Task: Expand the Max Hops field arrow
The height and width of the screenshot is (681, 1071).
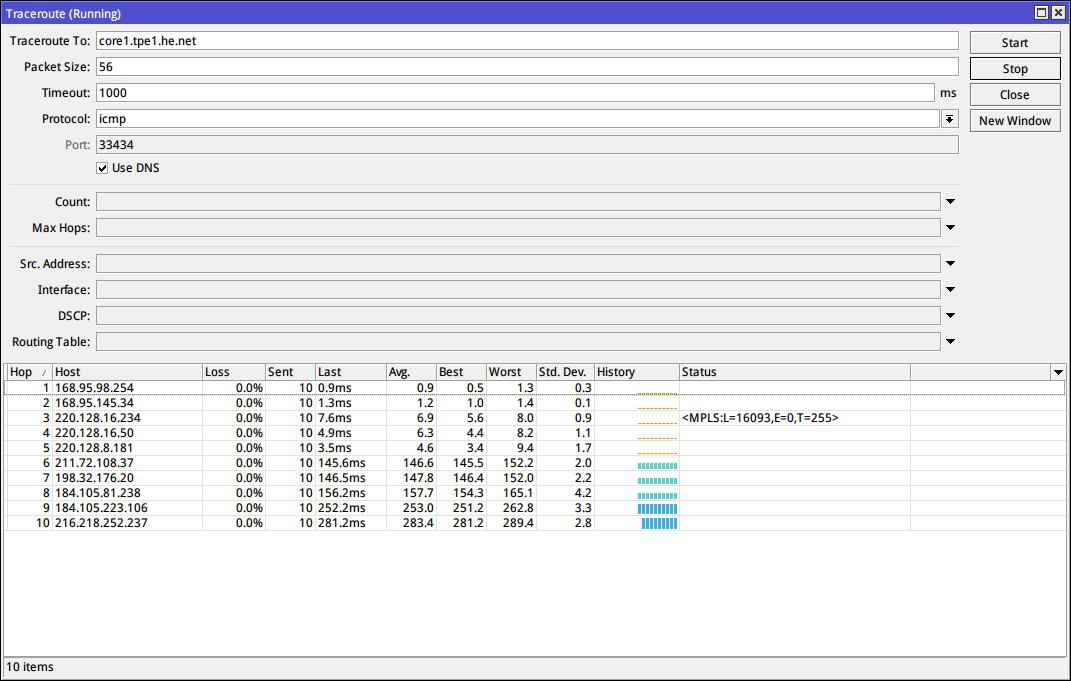Action: point(950,228)
